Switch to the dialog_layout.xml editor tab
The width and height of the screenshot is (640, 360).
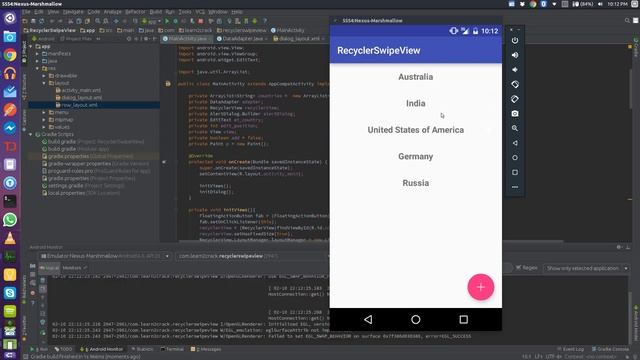299,38
